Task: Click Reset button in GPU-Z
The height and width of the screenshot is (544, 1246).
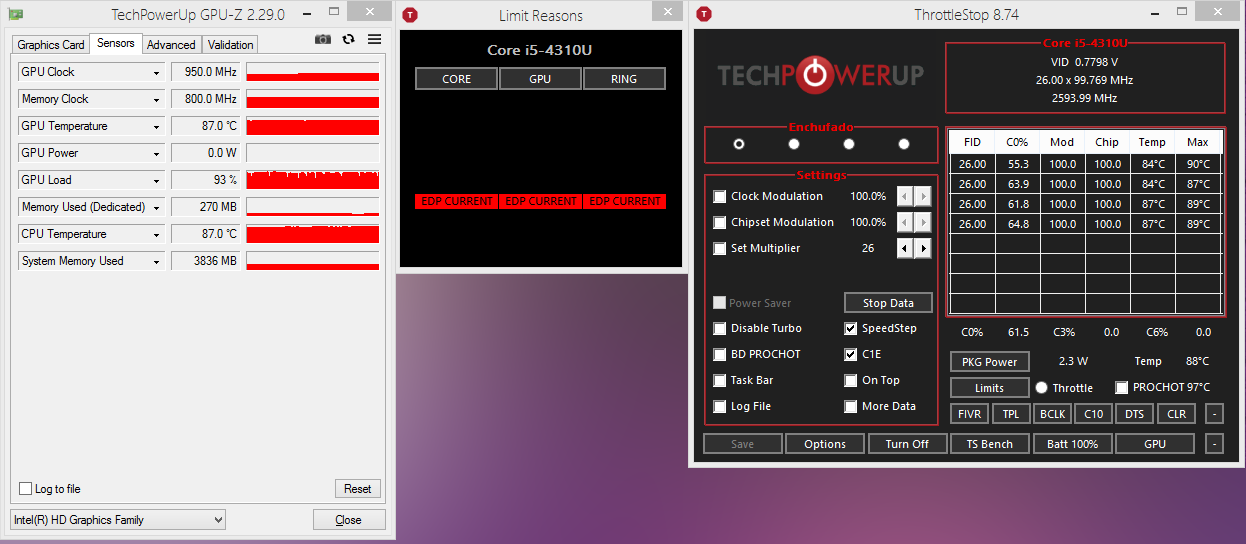Action: (x=357, y=489)
